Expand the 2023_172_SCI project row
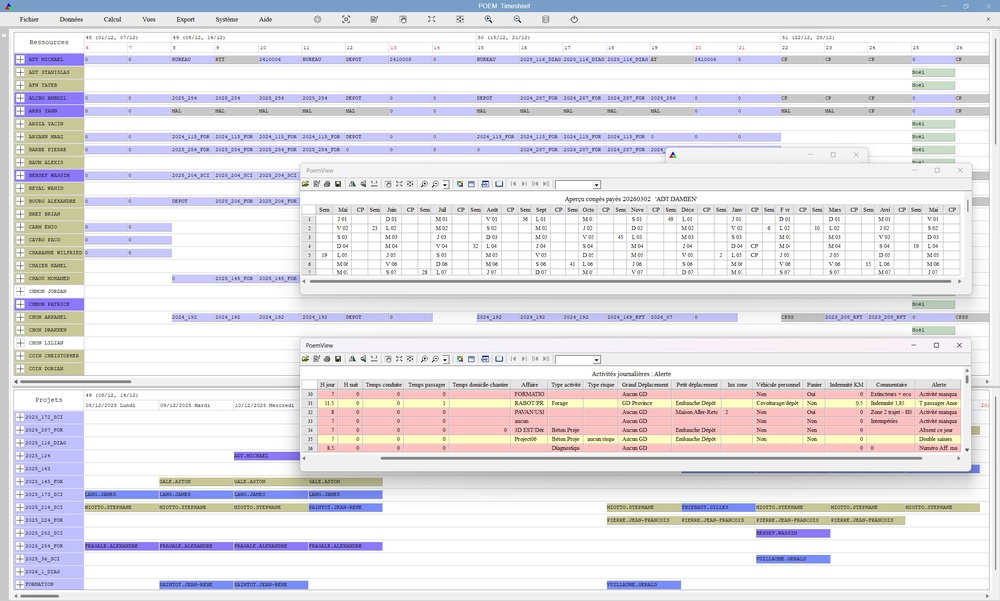The height and width of the screenshot is (601, 1000). tap(20, 417)
